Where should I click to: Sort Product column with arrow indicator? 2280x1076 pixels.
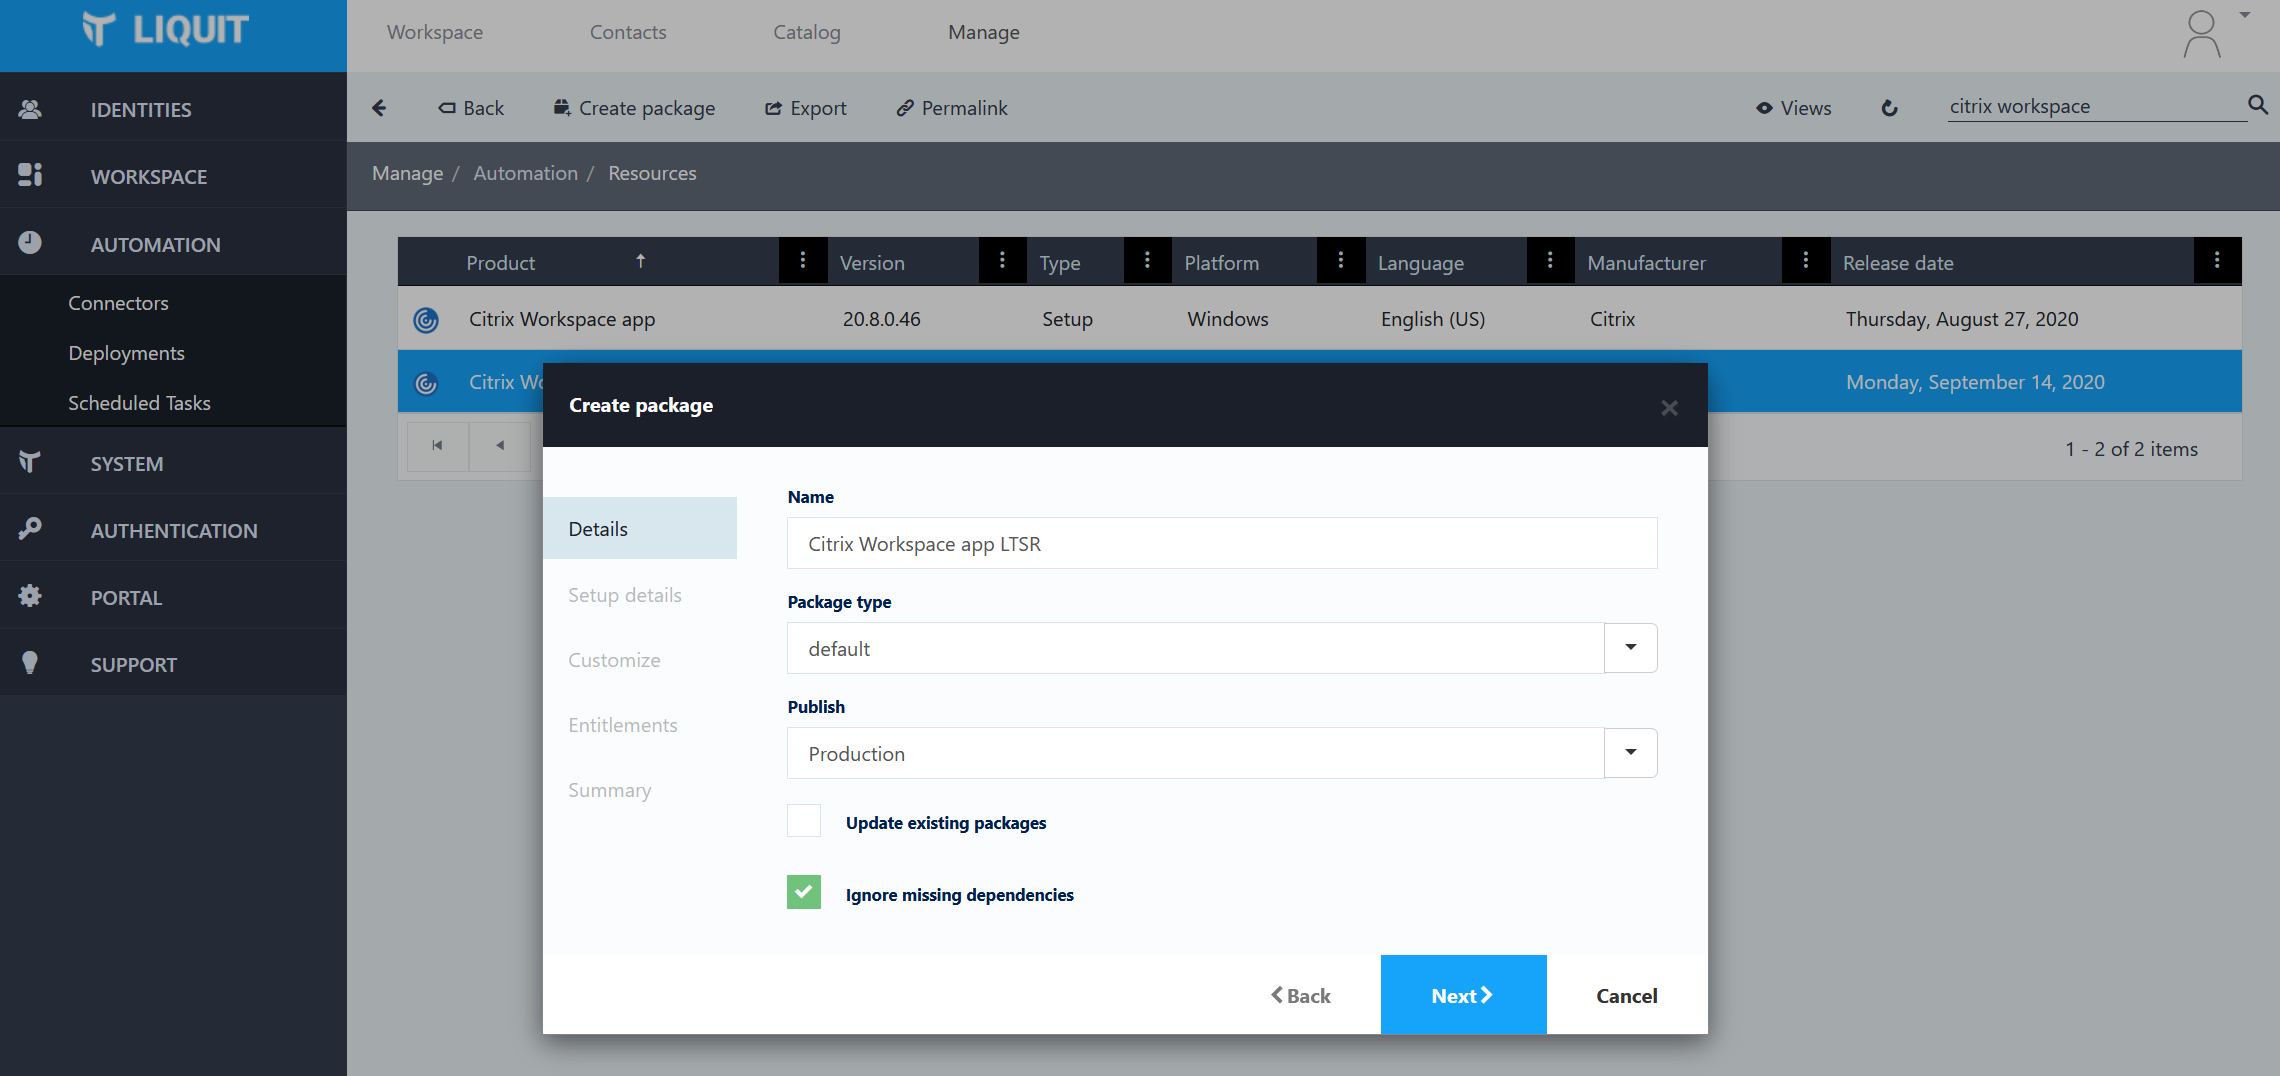pos(641,261)
